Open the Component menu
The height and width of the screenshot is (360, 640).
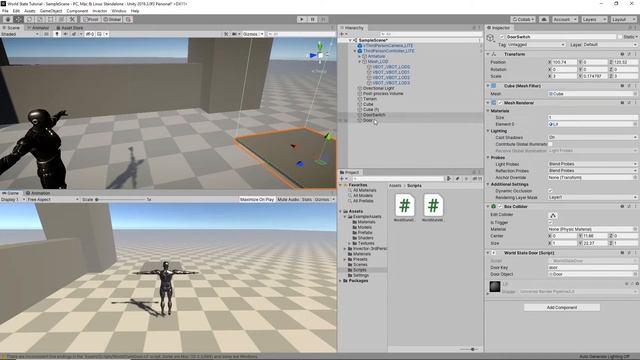coord(77,11)
